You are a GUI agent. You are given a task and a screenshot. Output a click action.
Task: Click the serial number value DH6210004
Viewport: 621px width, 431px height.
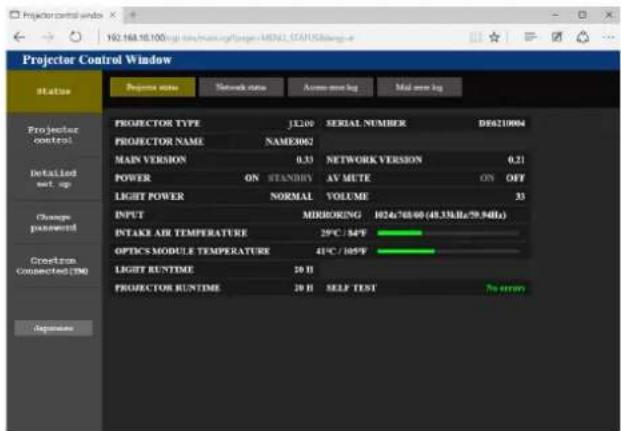coord(502,123)
